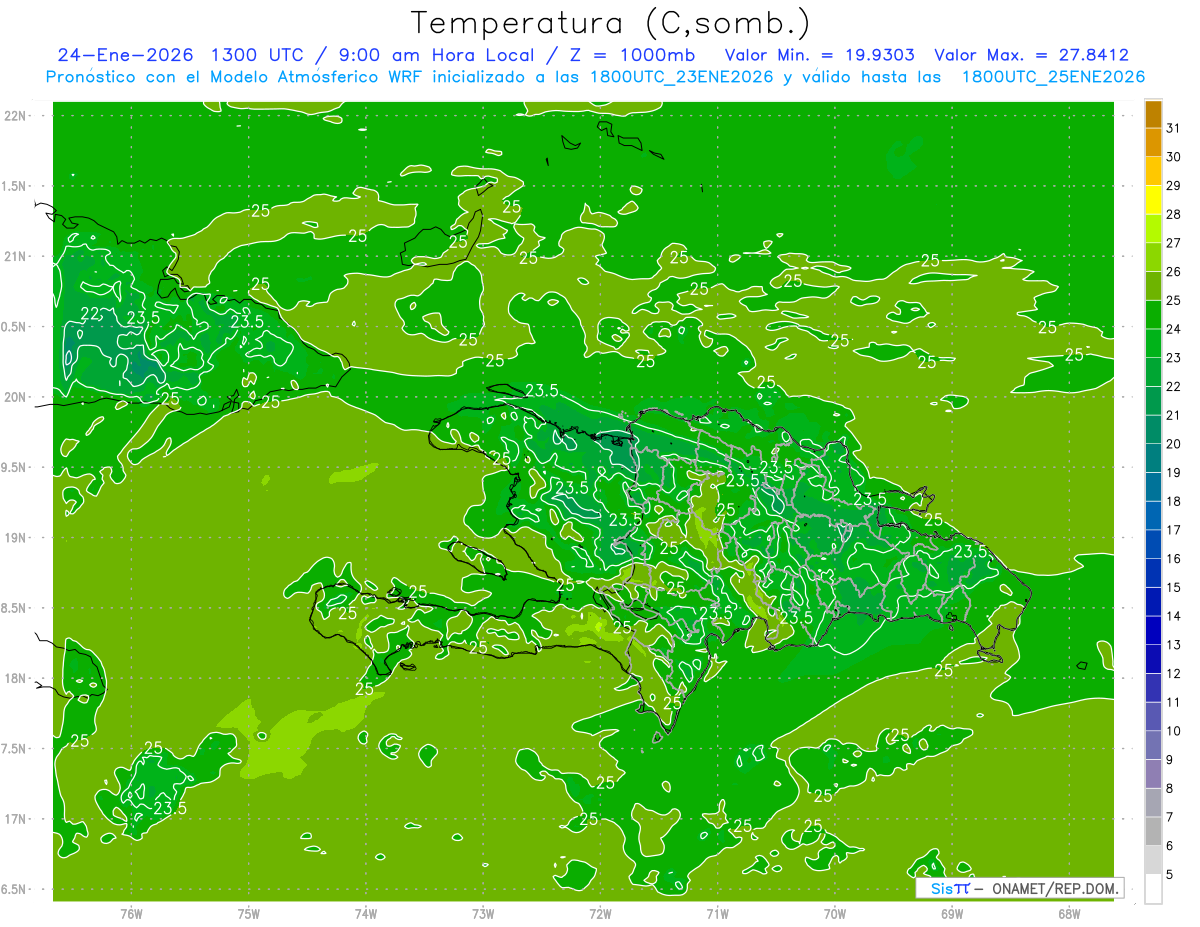The height and width of the screenshot is (927, 1200).
Task: Click the legend value '31'
Action: 1173,128
